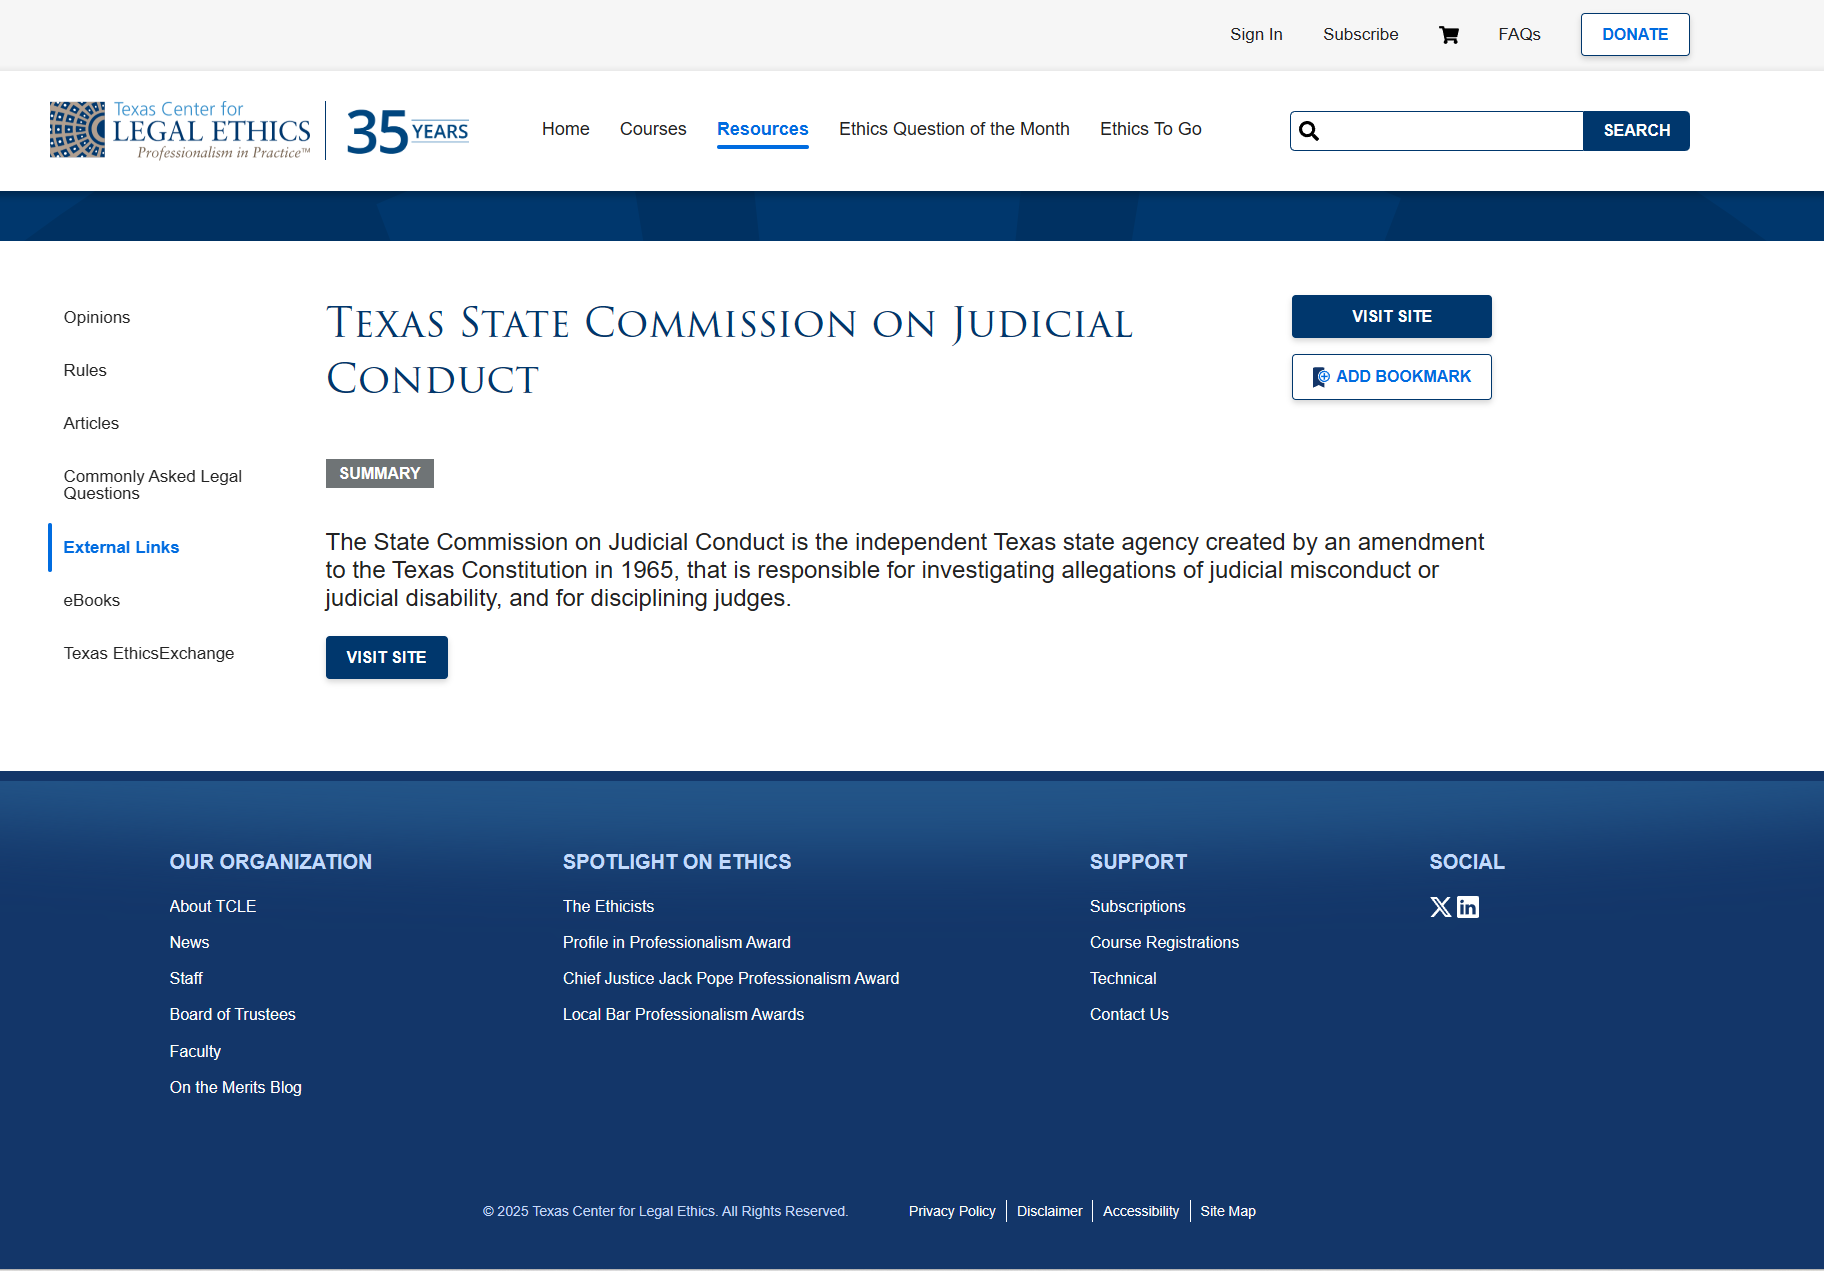Image resolution: width=1824 pixels, height=1271 pixels.
Task: Open Opinions in the sidebar
Action: [x=97, y=317]
